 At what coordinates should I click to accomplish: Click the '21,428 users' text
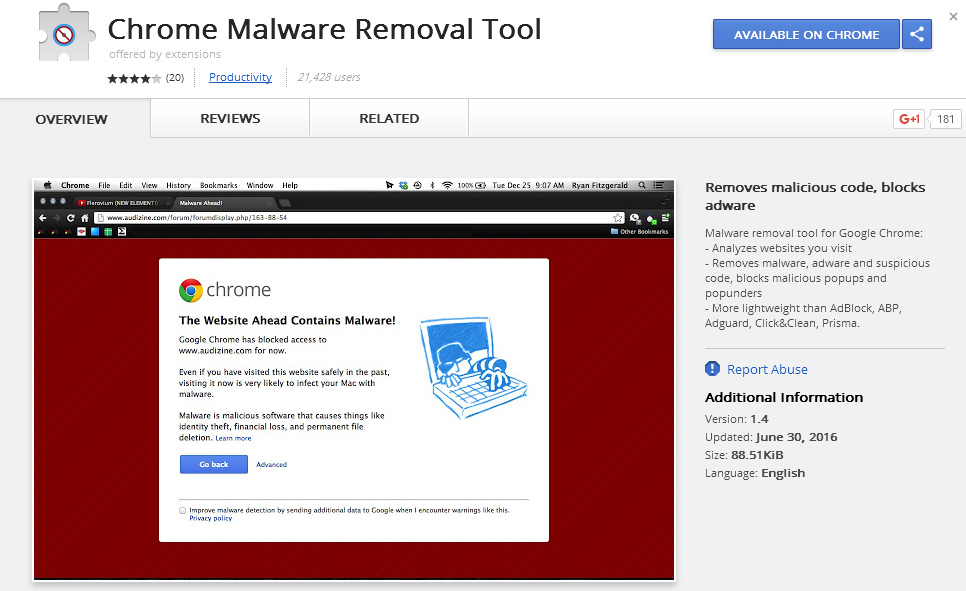pyautogui.click(x=329, y=77)
